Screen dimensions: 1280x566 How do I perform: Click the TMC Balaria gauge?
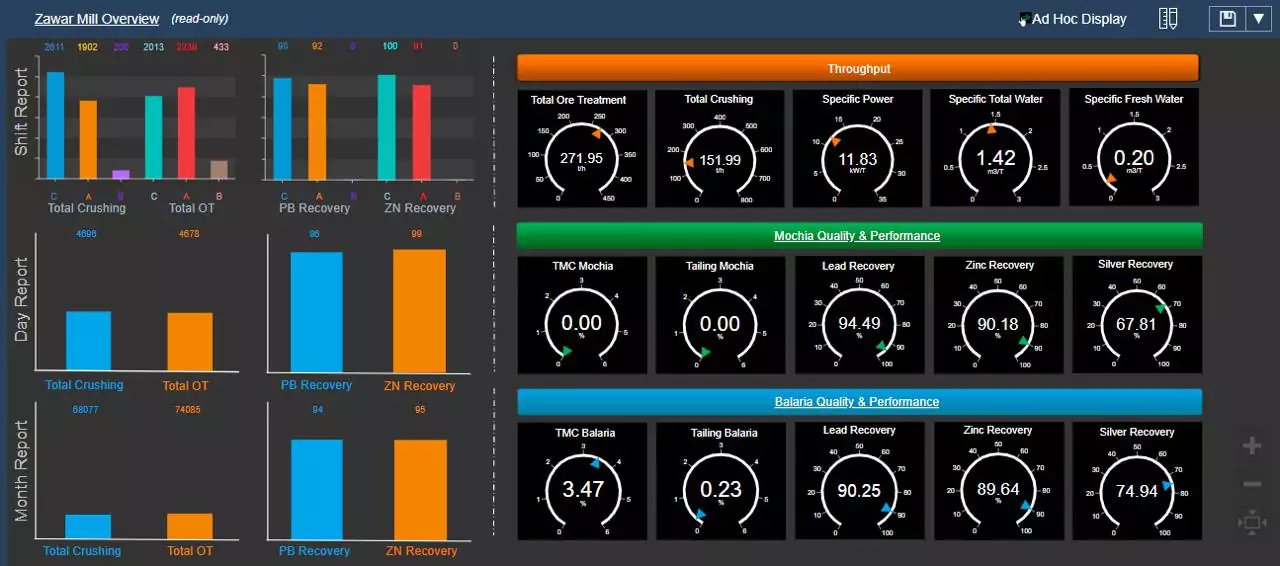582,482
